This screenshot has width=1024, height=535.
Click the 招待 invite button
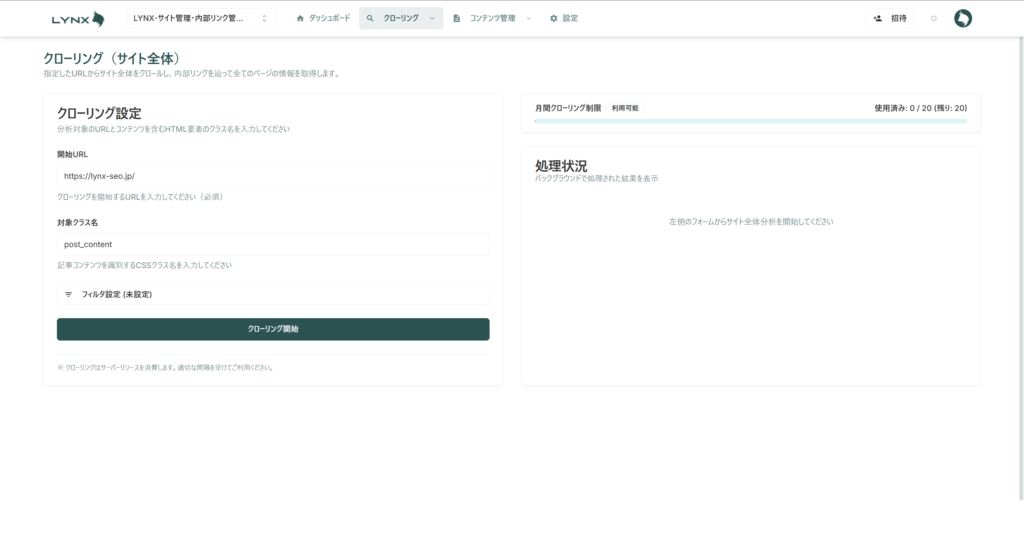tap(889, 18)
